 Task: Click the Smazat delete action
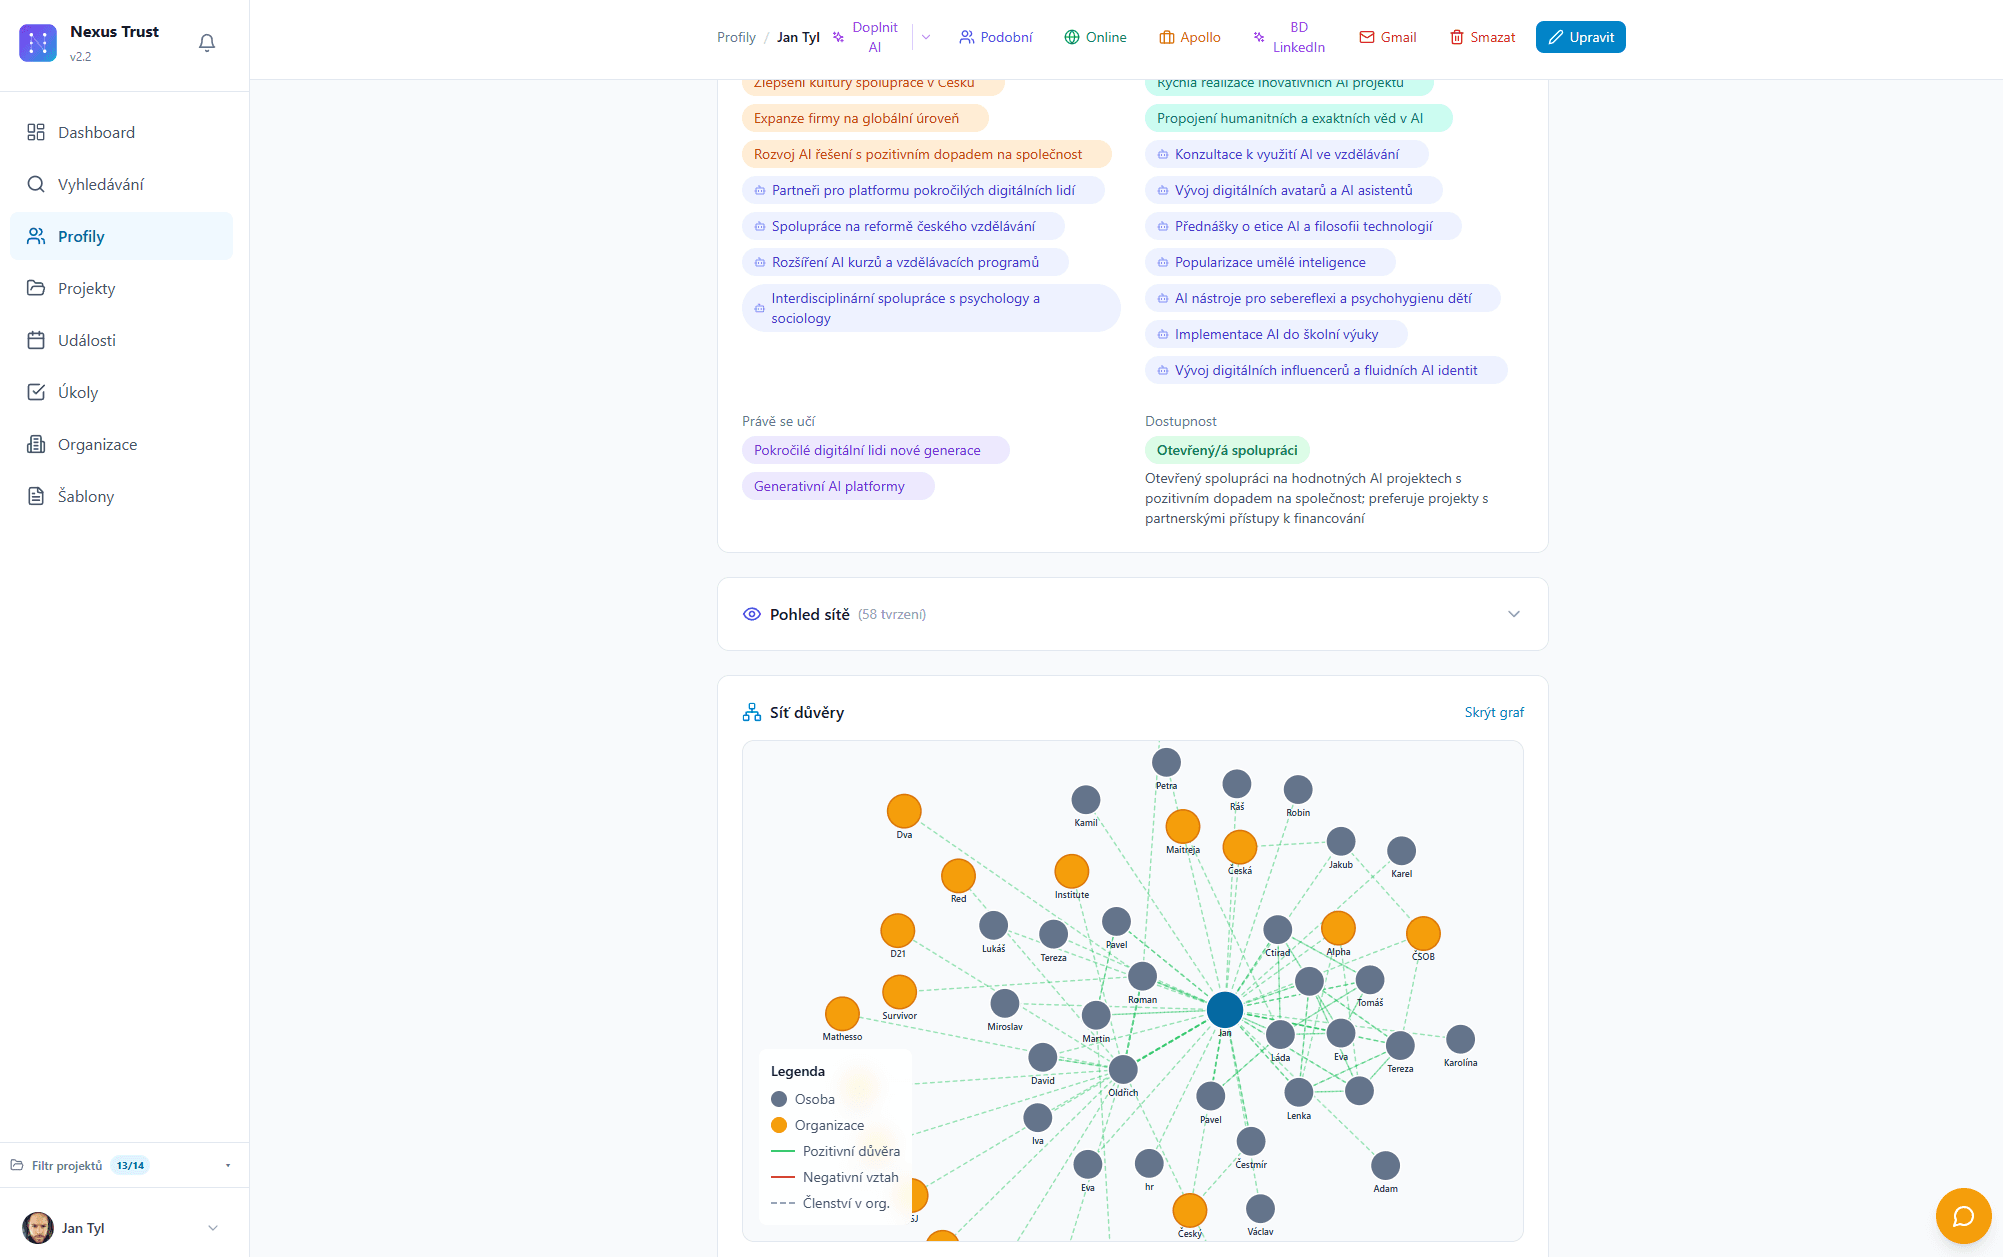[x=1483, y=37]
